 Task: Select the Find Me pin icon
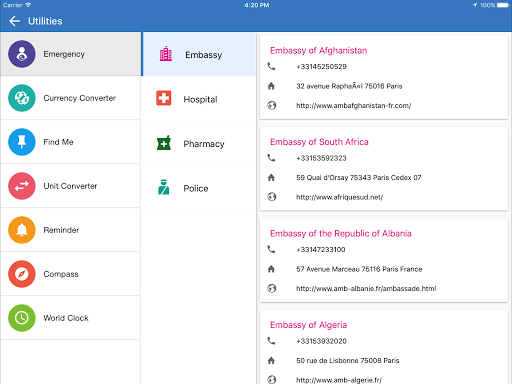(x=22, y=142)
